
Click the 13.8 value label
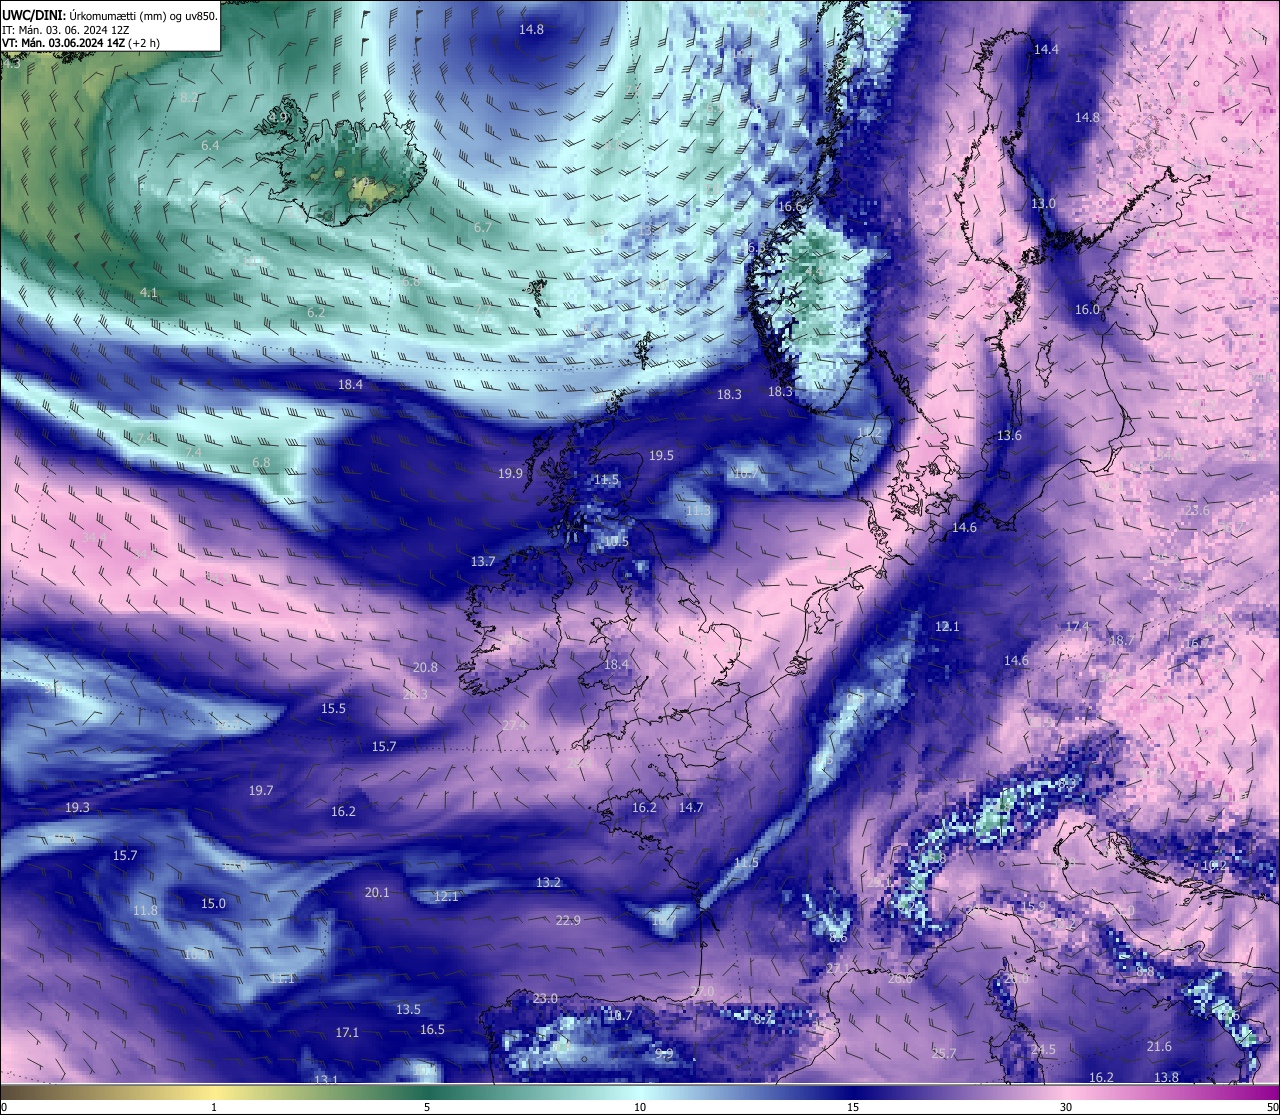coord(1166,1077)
